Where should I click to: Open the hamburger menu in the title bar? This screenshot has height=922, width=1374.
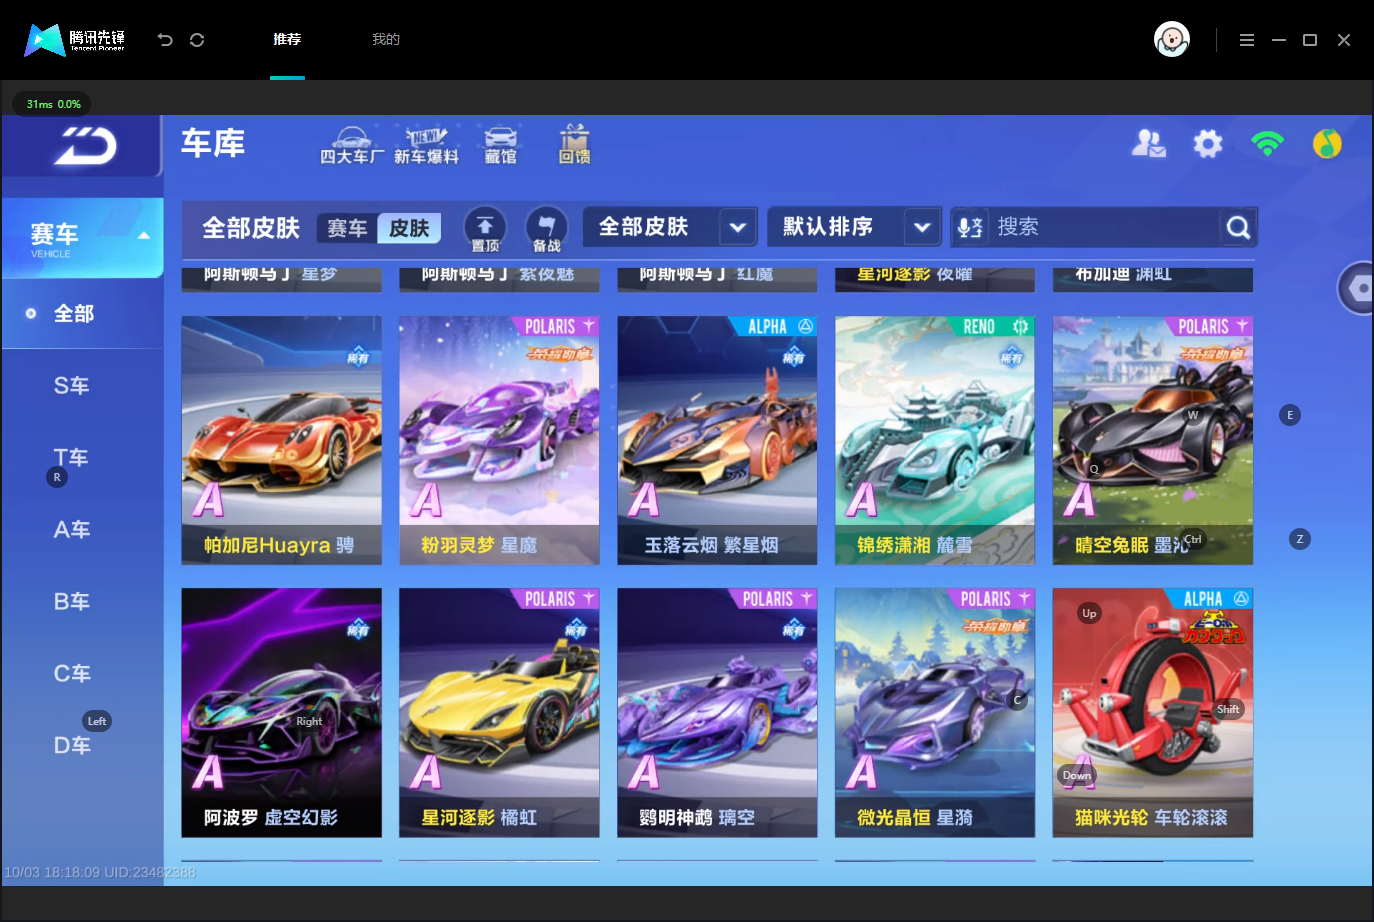(x=1246, y=40)
